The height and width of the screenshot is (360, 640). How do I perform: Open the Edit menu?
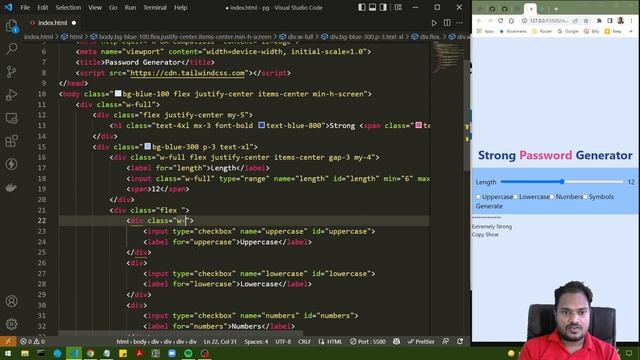(42, 7)
